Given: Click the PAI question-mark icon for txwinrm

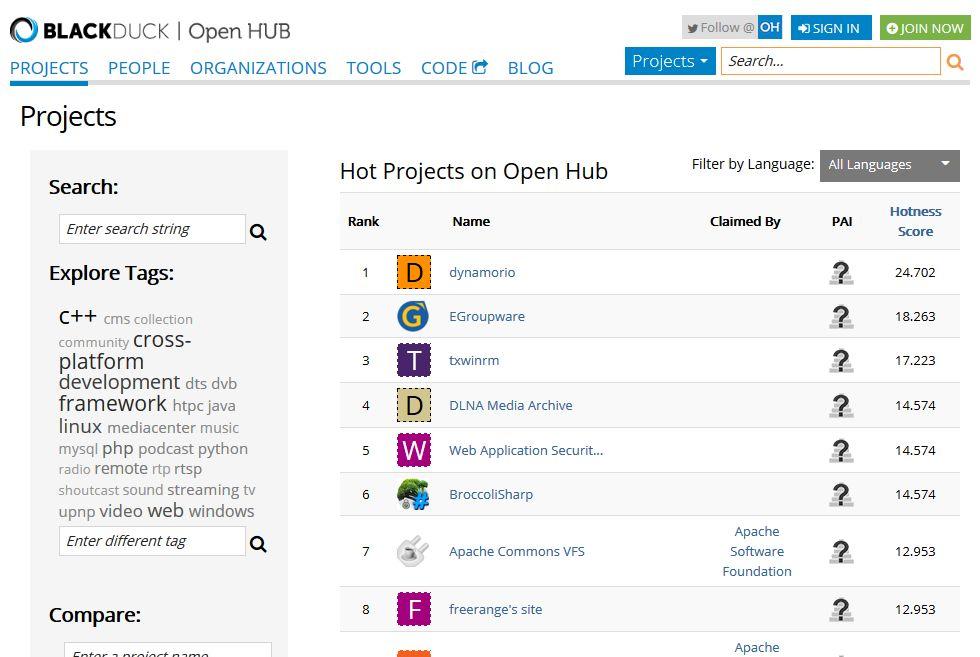Looking at the screenshot, I should [x=841, y=361].
